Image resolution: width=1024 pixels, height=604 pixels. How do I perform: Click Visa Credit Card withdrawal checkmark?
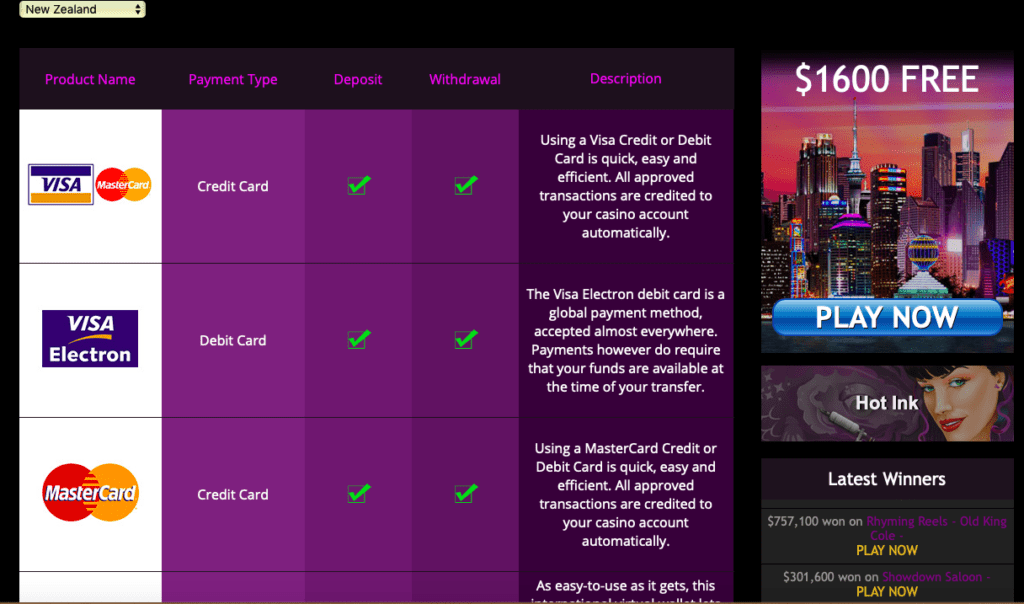(465, 185)
